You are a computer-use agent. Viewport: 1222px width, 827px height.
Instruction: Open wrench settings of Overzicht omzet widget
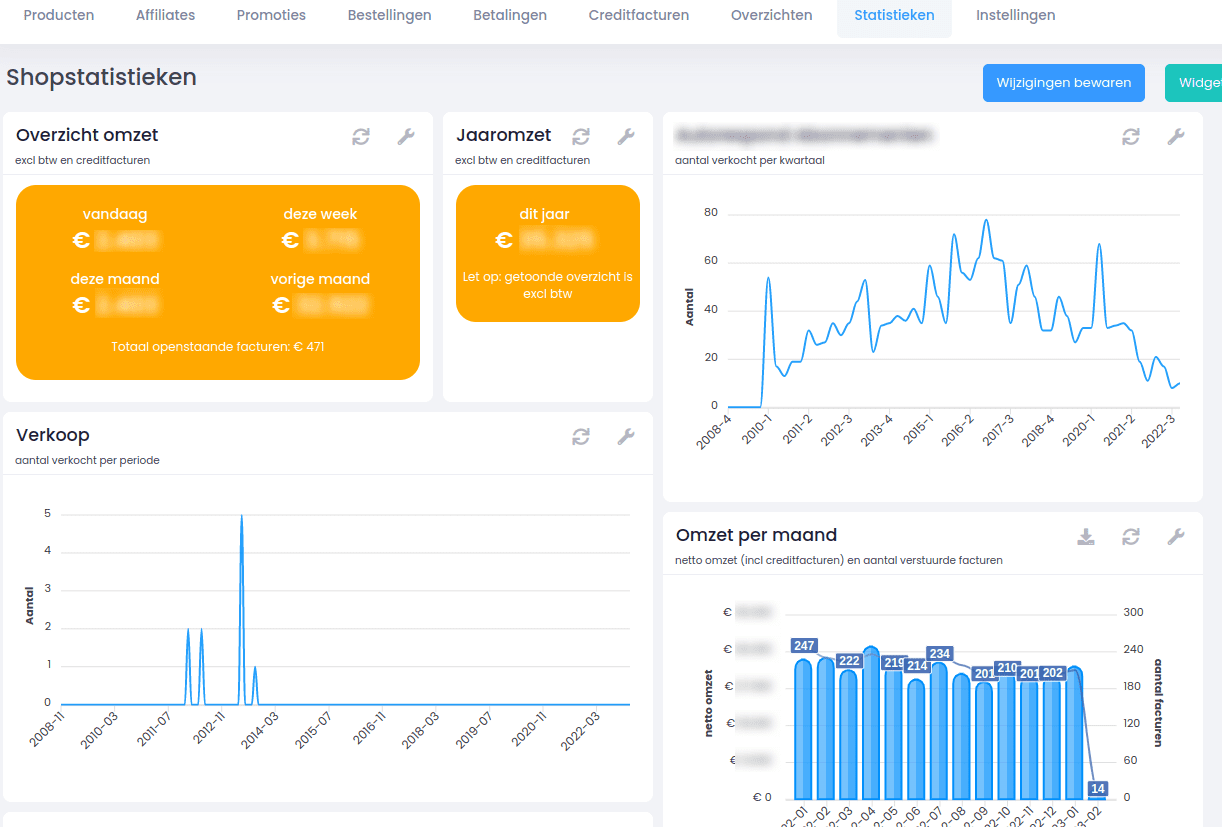pyautogui.click(x=406, y=137)
